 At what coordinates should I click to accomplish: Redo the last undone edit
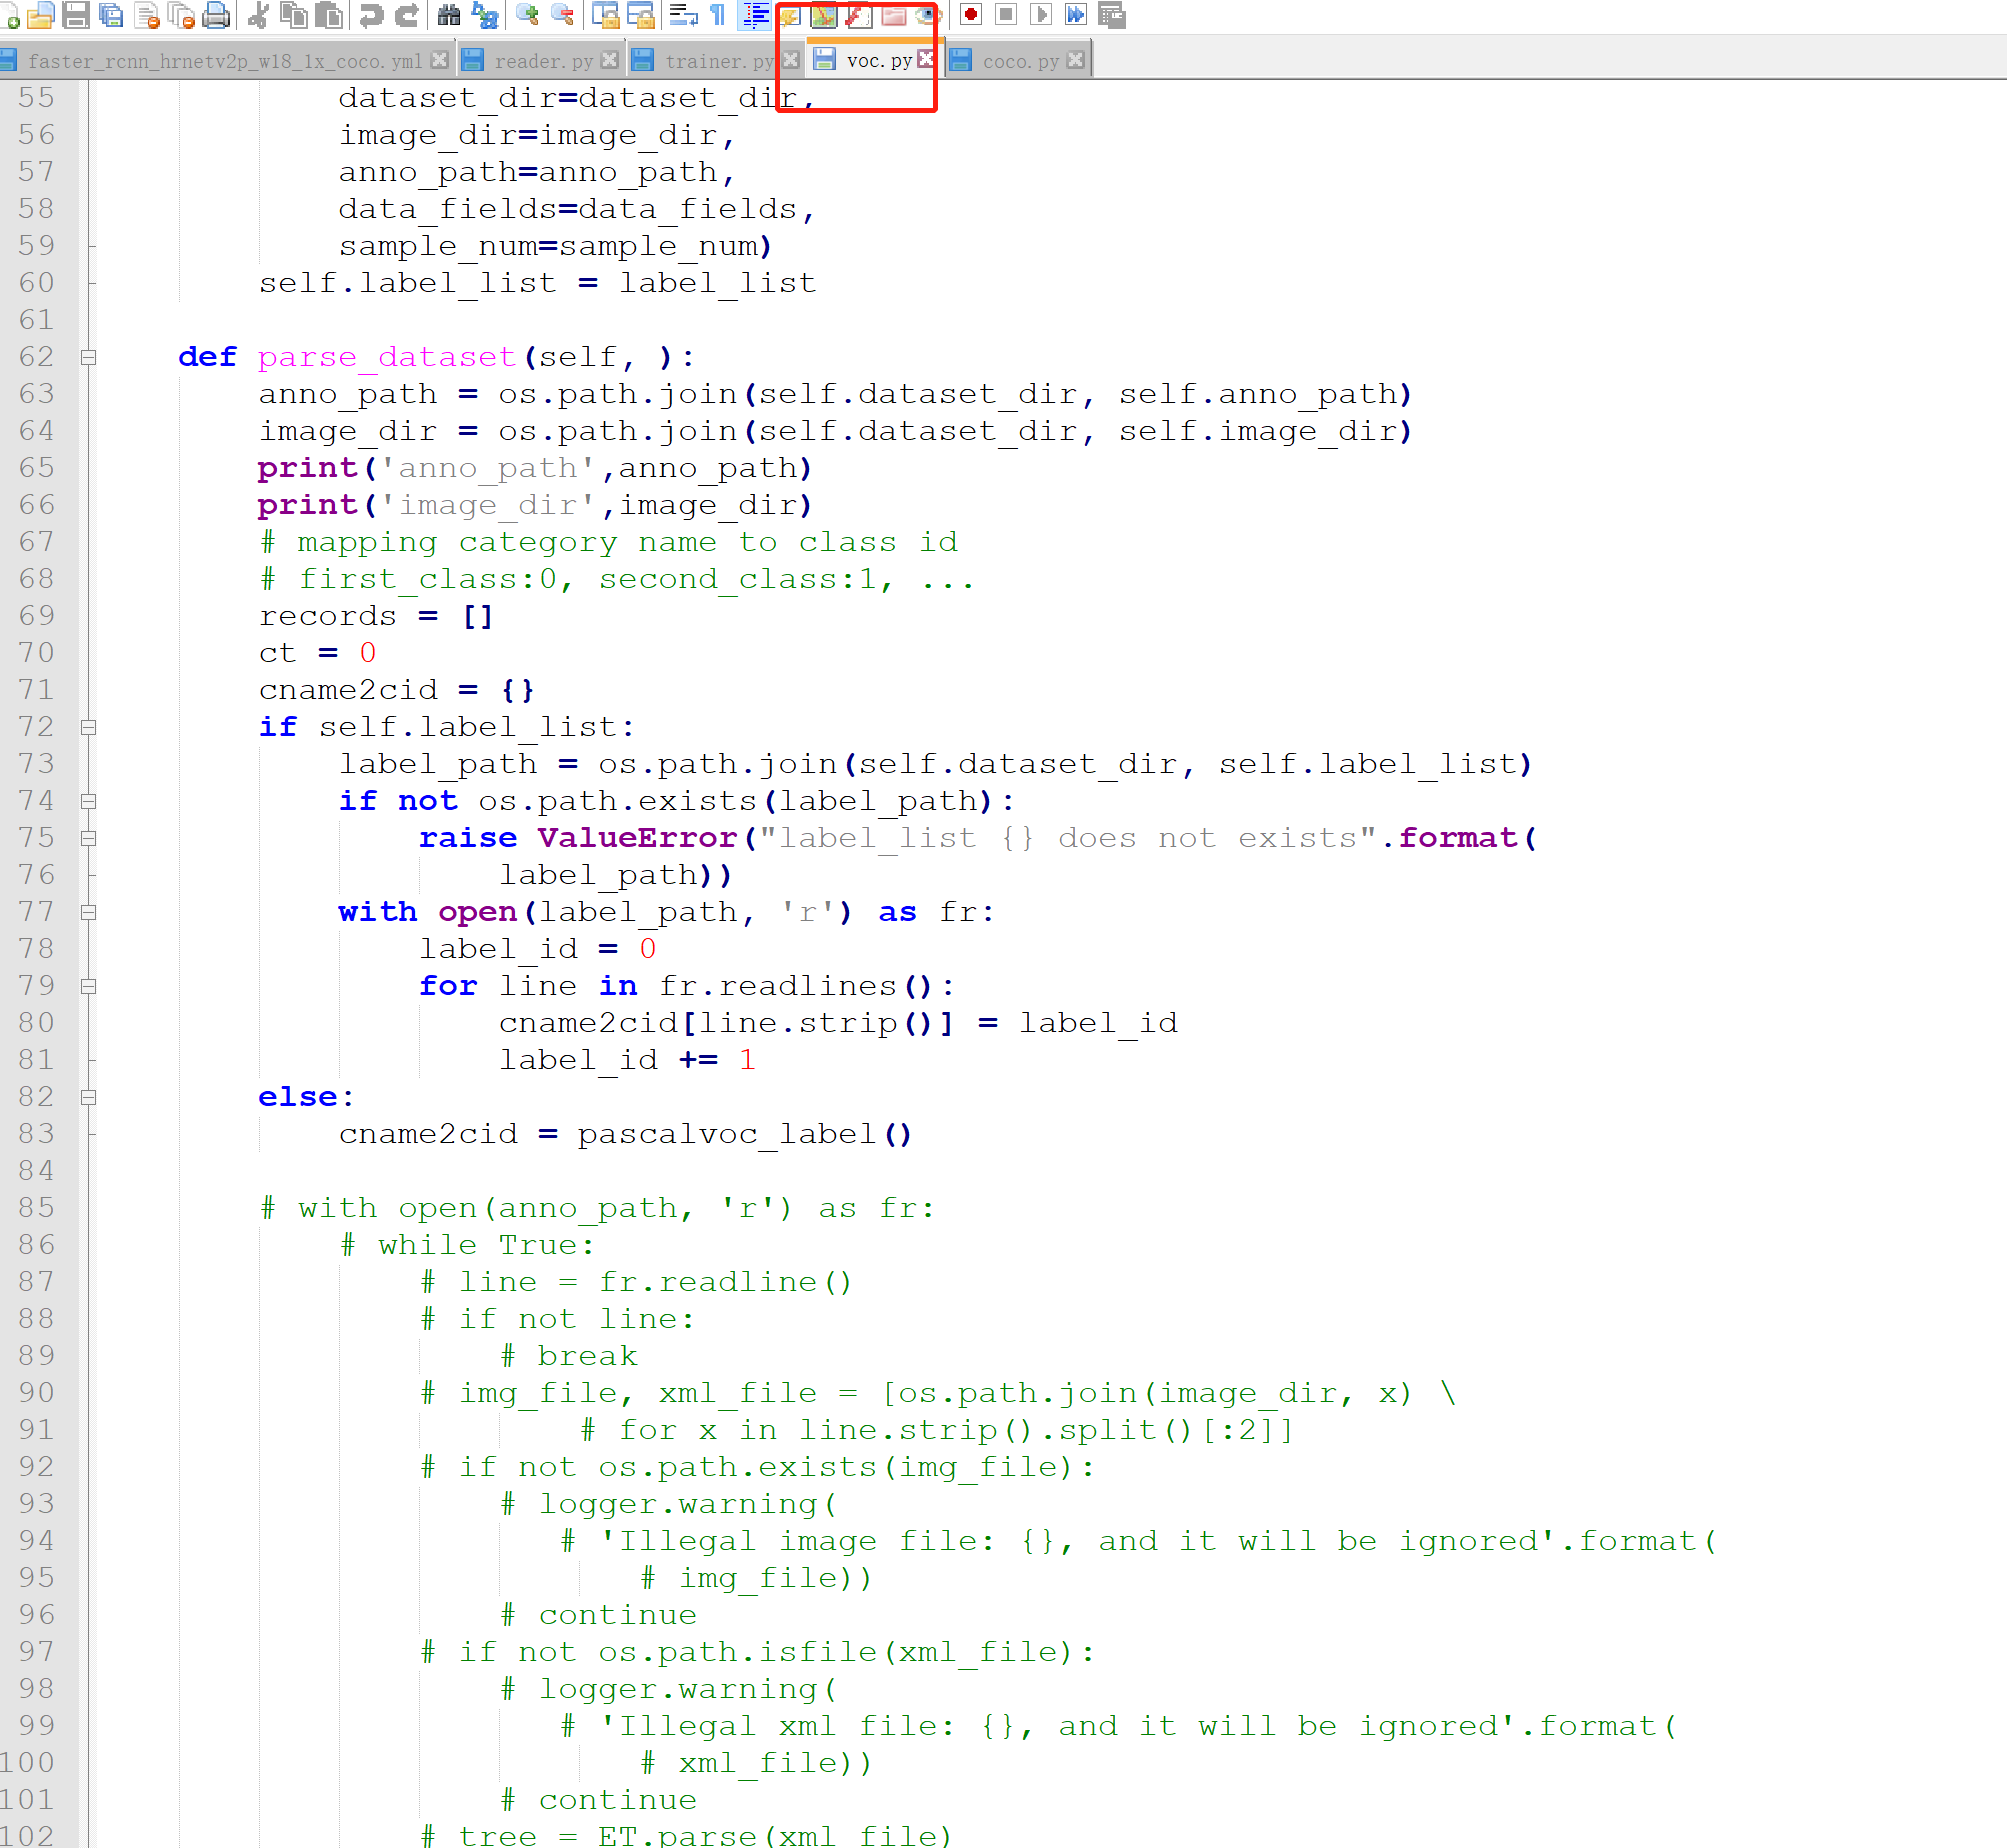click(x=406, y=15)
